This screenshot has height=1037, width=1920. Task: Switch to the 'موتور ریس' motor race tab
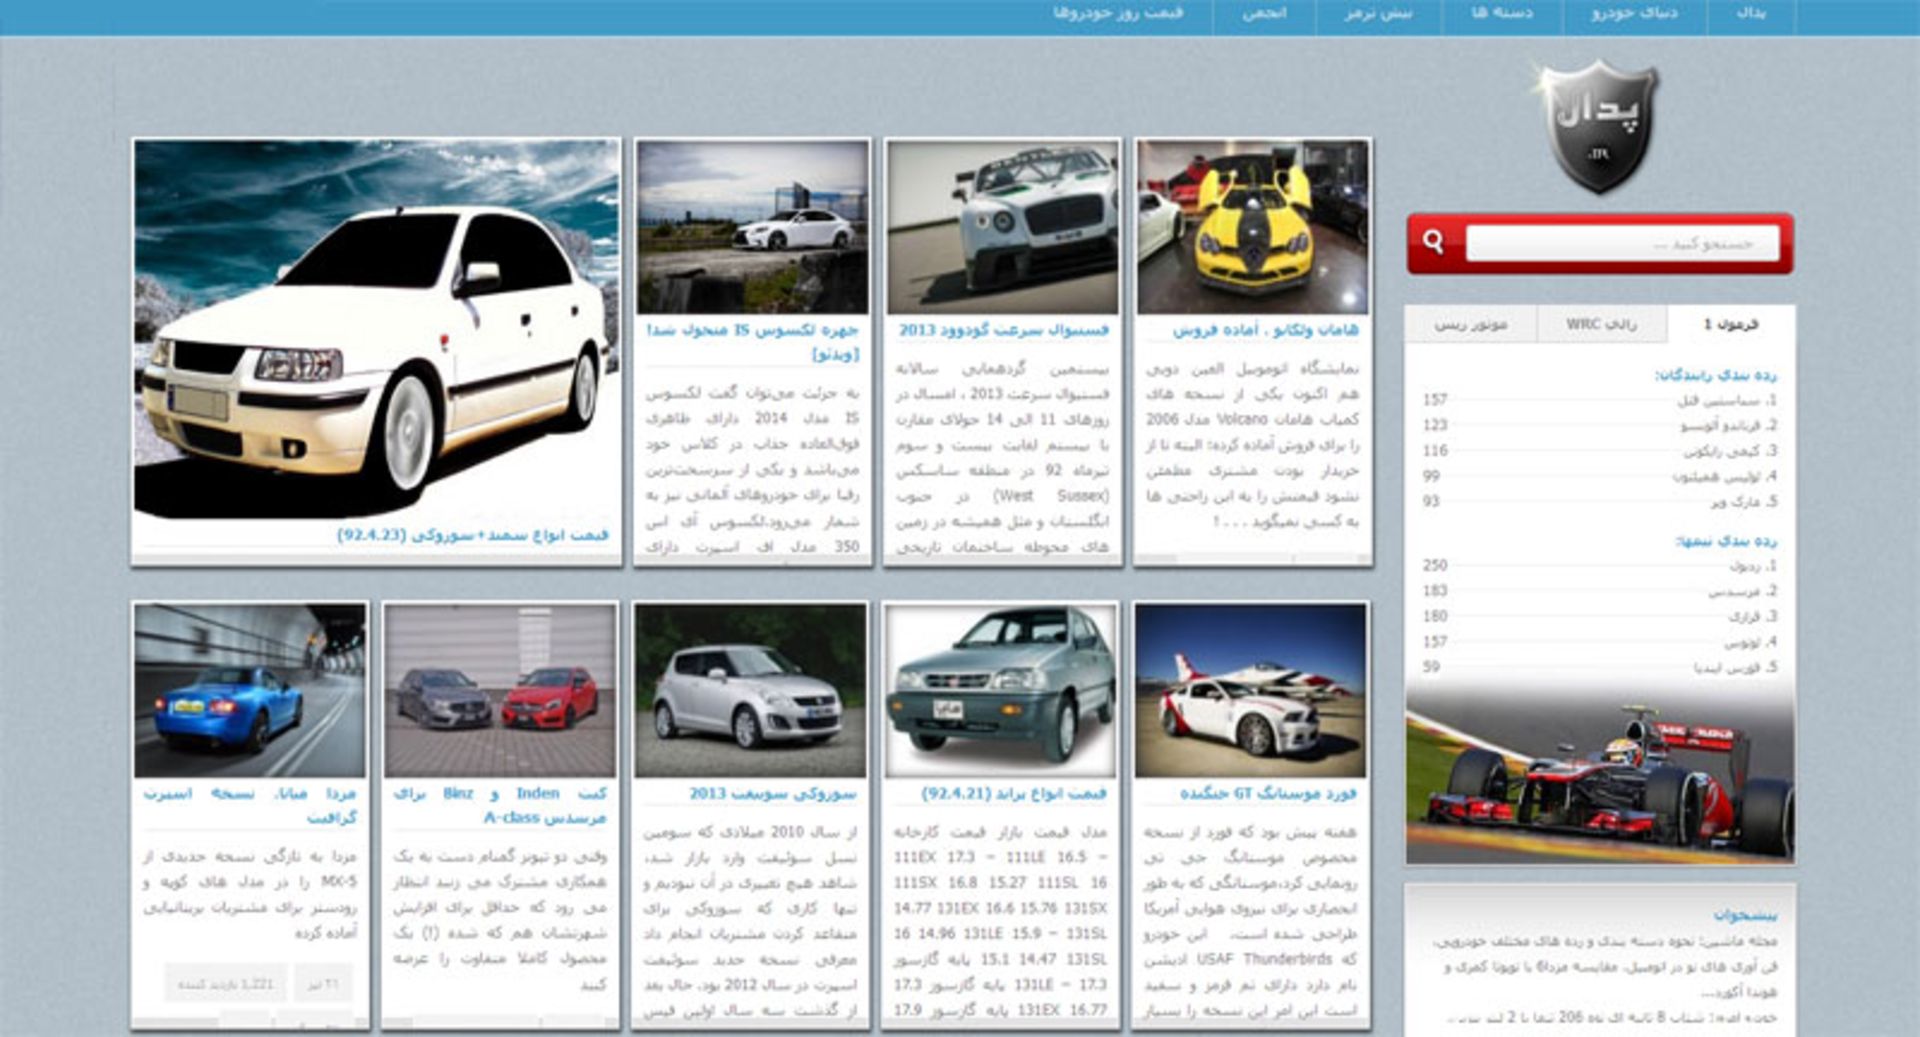(1471, 324)
